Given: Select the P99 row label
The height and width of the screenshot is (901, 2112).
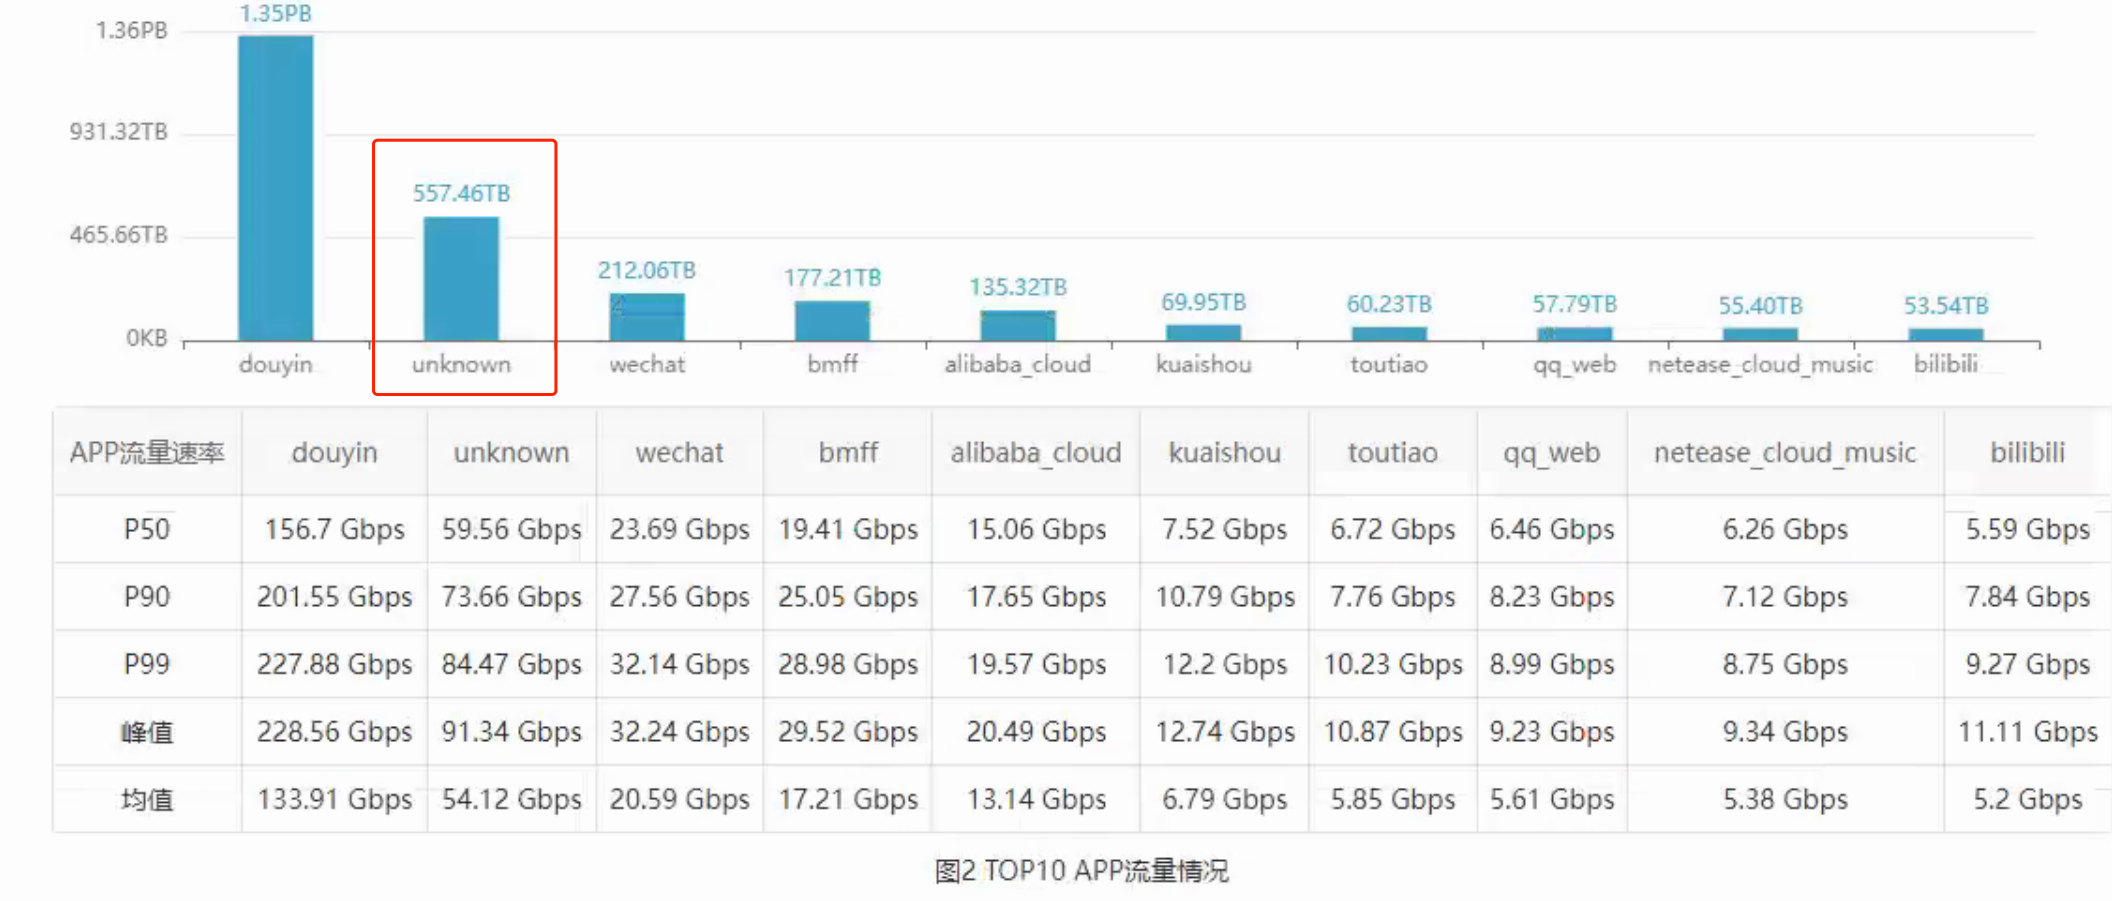Looking at the screenshot, I should click(147, 664).
